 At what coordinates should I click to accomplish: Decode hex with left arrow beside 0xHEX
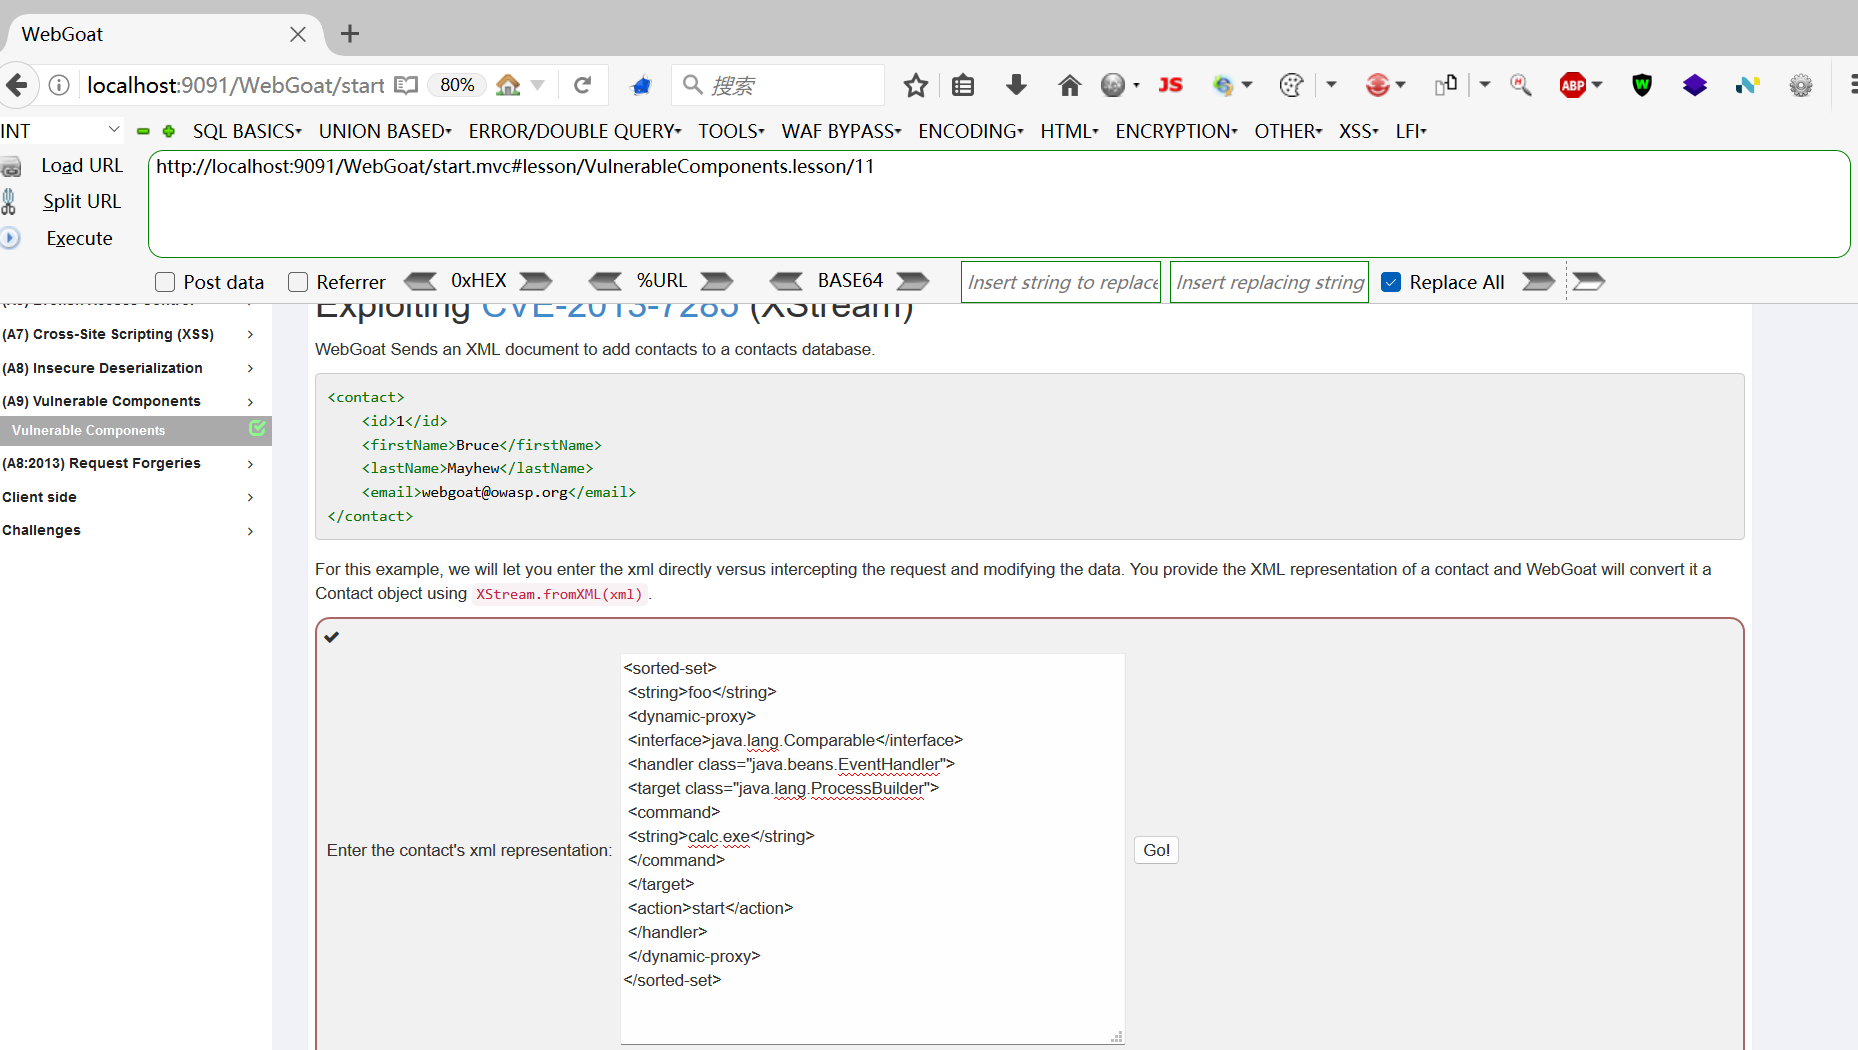click(x=420, y=281)
